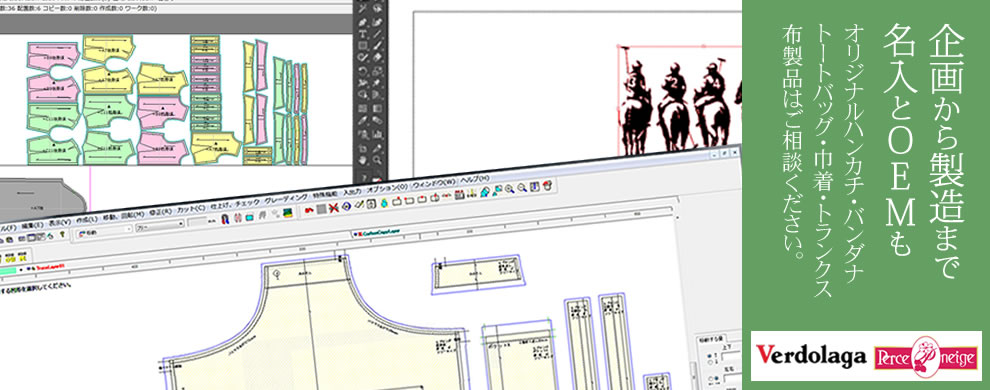This screenshot has height=390, width=990.
Task: Select the Type tool in Illustrator toolbar
Action: tap(362, 34)
